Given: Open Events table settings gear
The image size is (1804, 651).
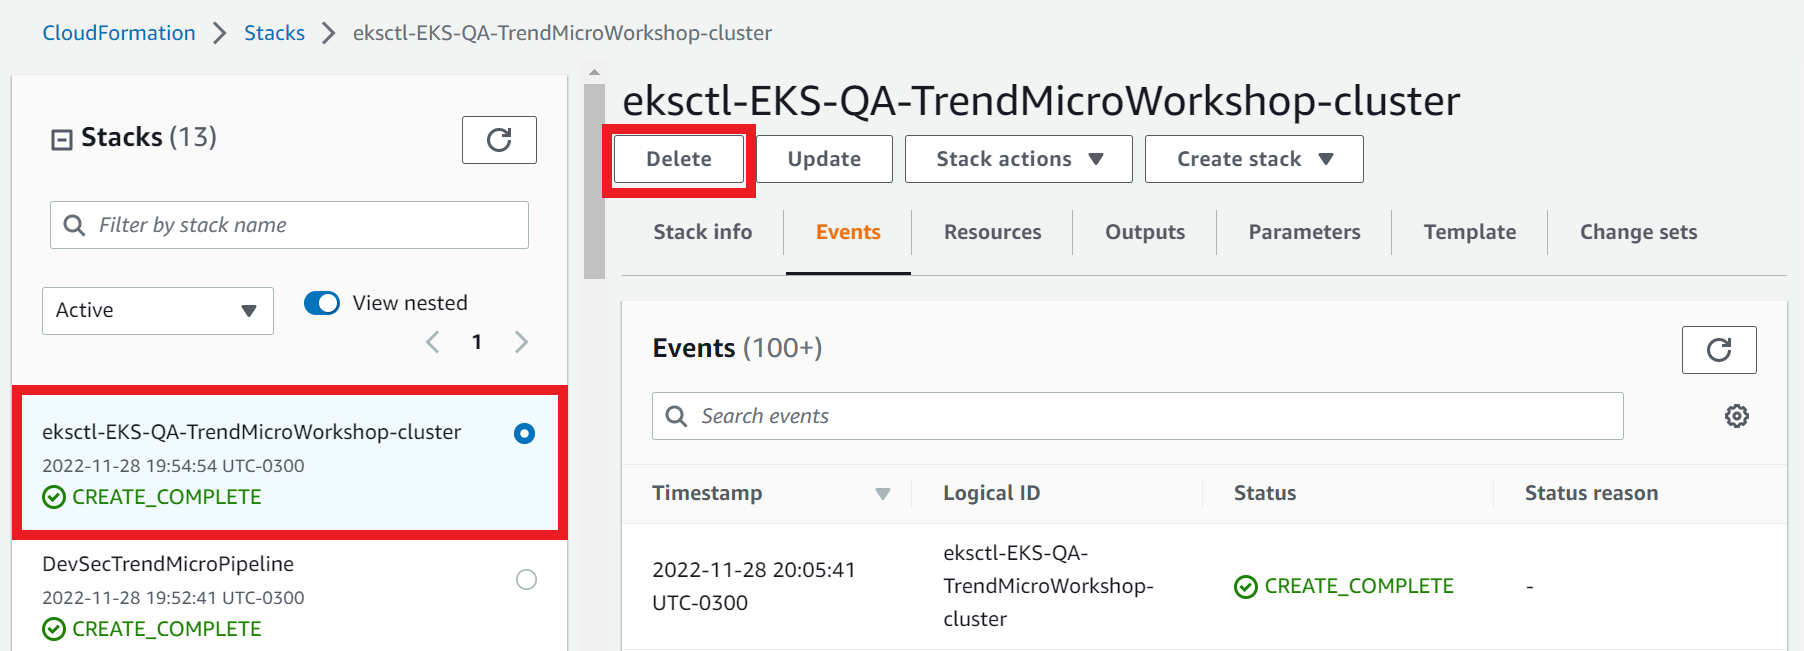Looking at the screenshot, I should [x=1737, y=416].
